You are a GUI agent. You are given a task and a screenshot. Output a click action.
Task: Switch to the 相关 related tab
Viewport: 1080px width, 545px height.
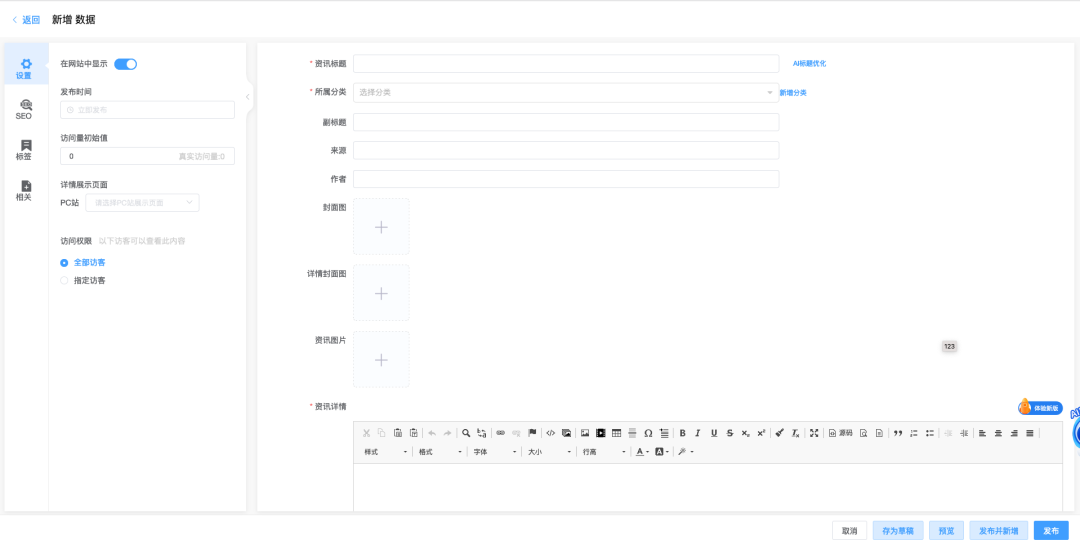tap(25, 190)
